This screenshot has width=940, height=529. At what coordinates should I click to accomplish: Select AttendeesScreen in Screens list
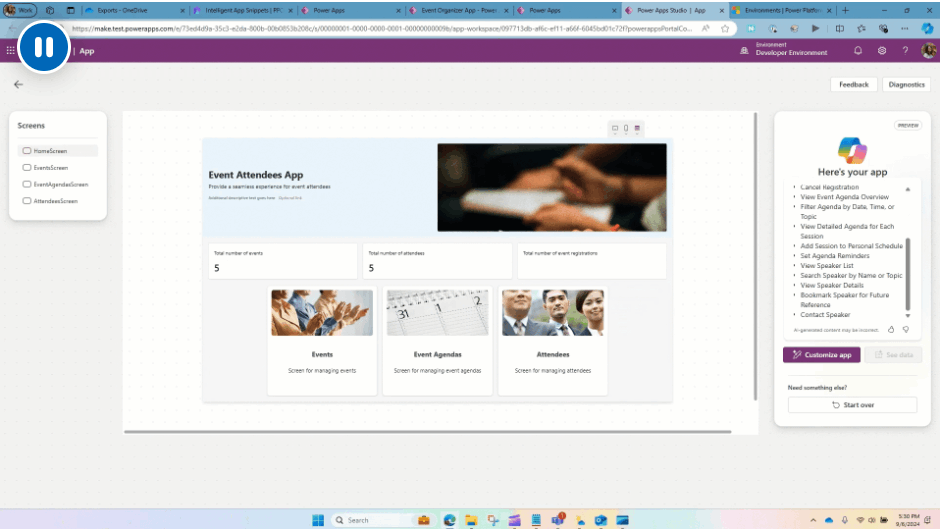[x=58, y=201]
